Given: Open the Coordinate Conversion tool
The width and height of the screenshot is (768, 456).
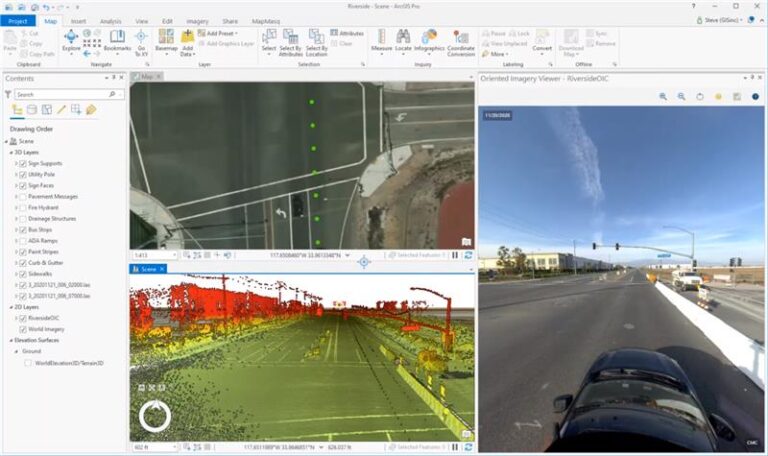Looking at the screenshot, I should click(x=461, y=40).
